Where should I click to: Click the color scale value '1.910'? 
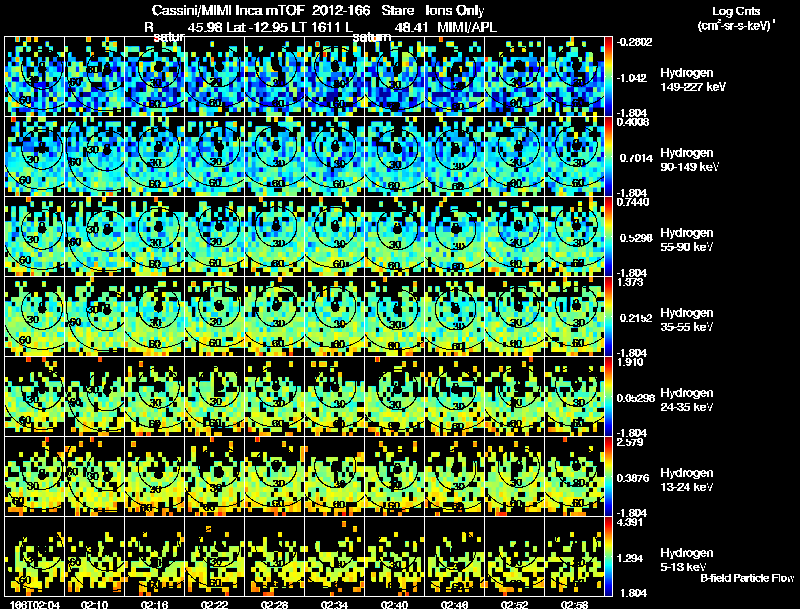click(x=630, y=362)
